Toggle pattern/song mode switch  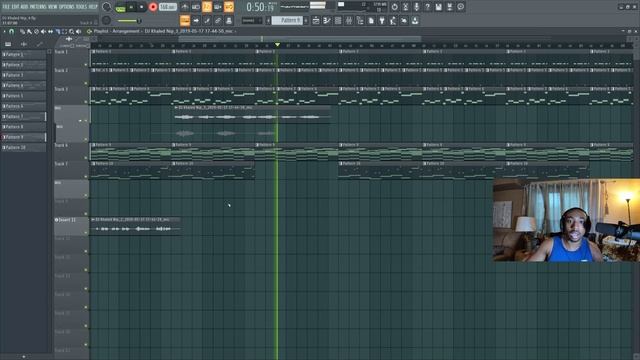tap(121, 8)
